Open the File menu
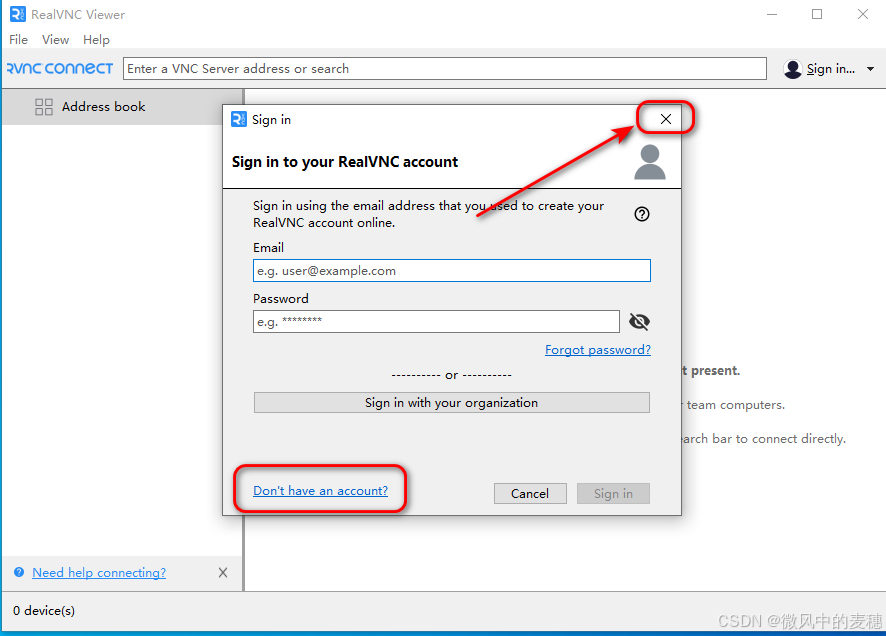Viewport: 886px width, 636px height. point(18,40)
